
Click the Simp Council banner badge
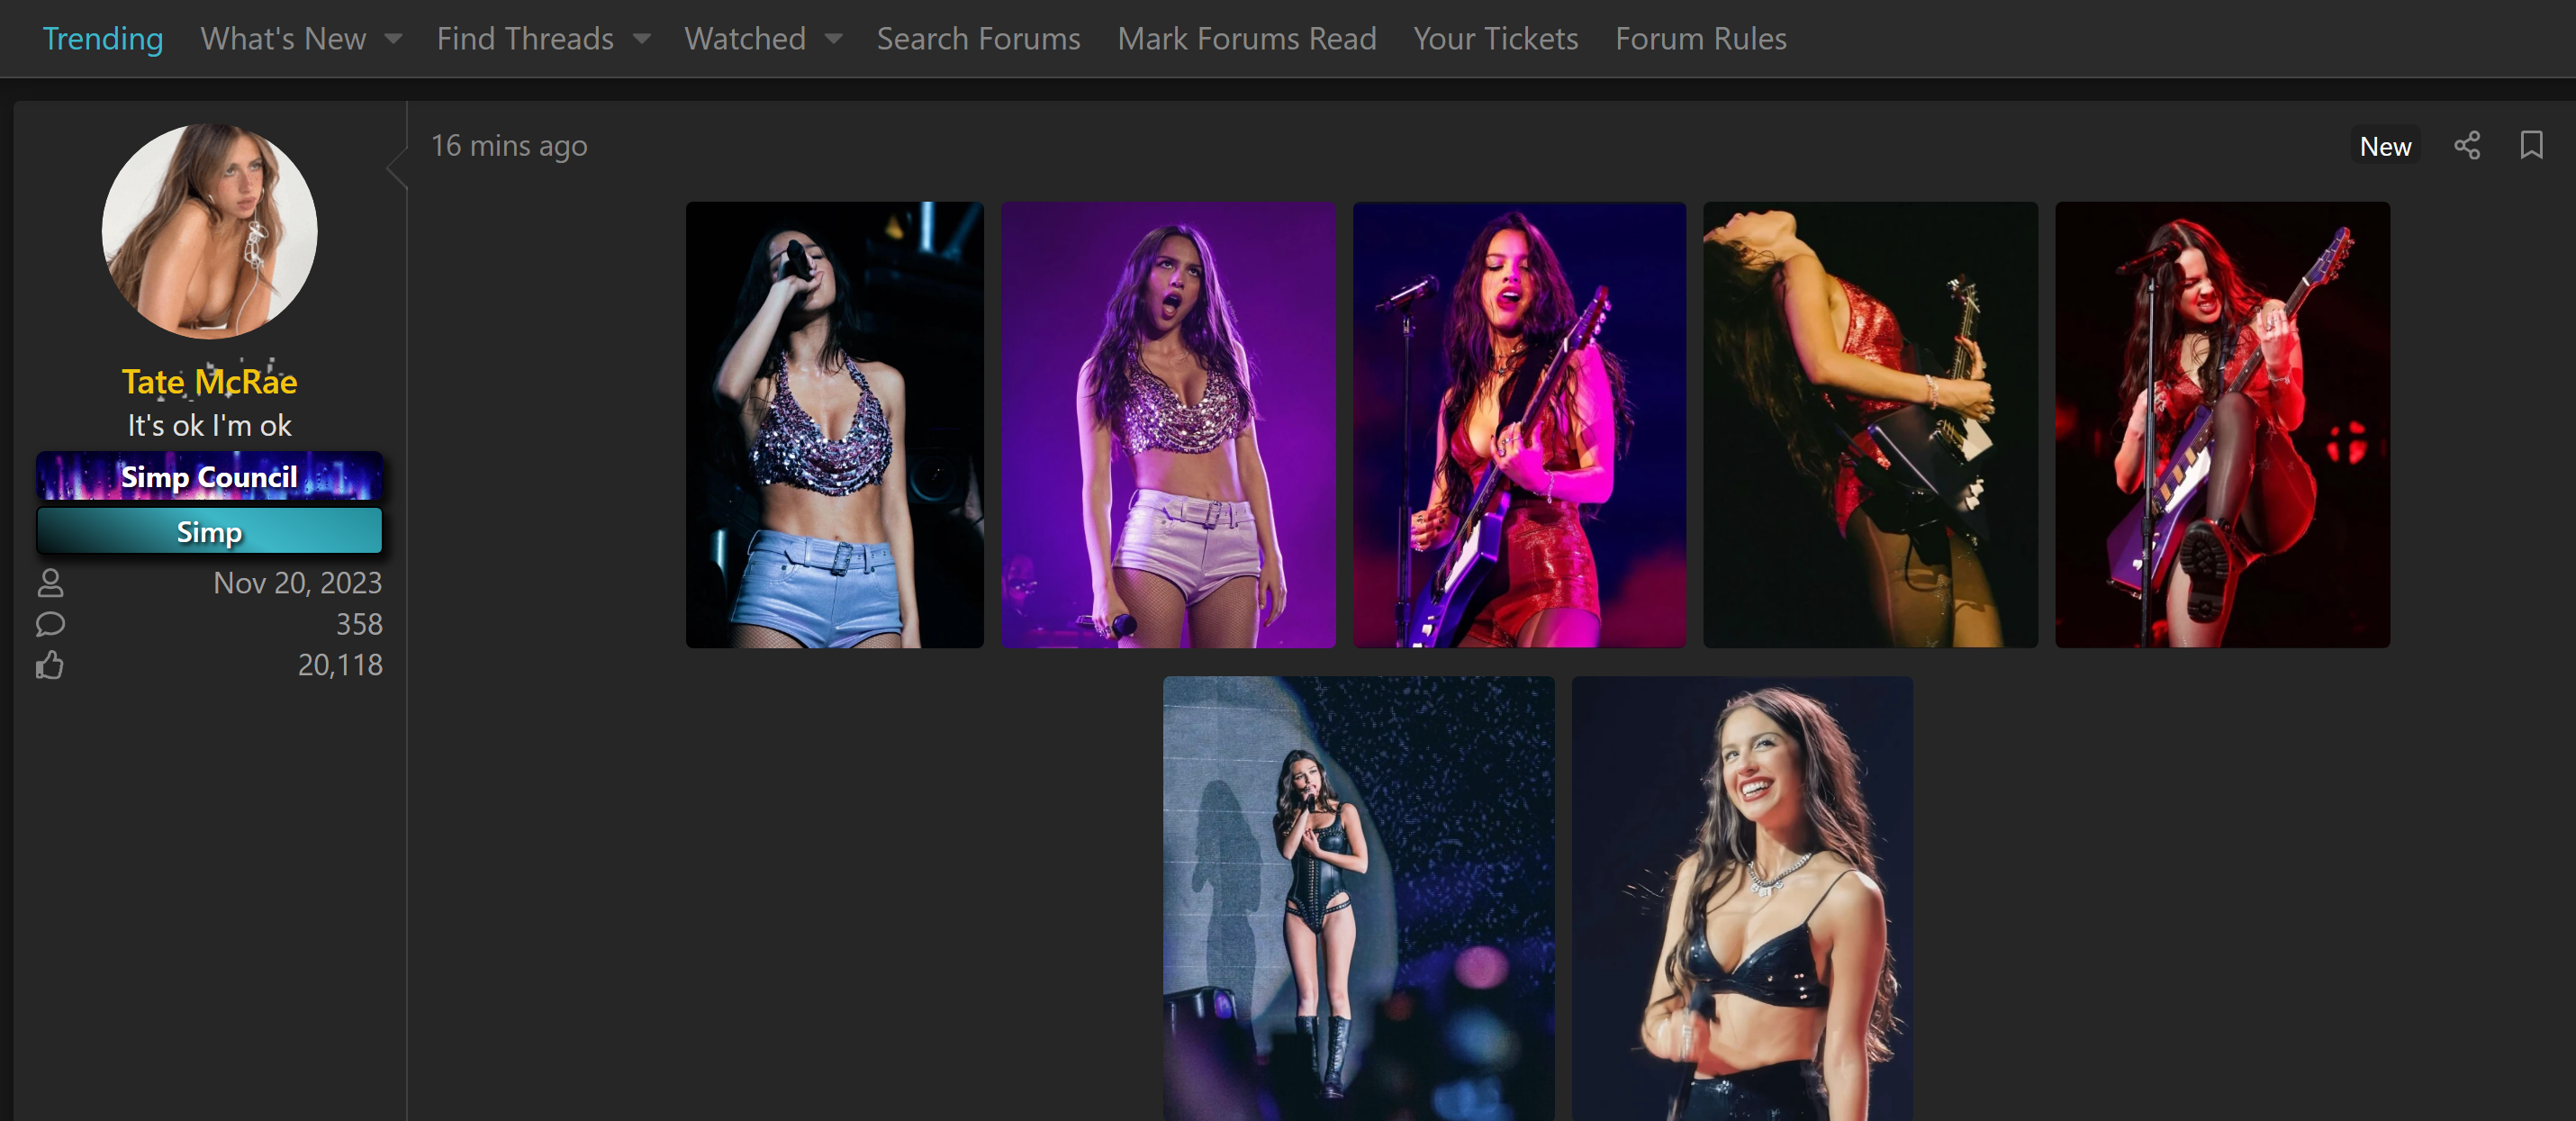point(209,476)
